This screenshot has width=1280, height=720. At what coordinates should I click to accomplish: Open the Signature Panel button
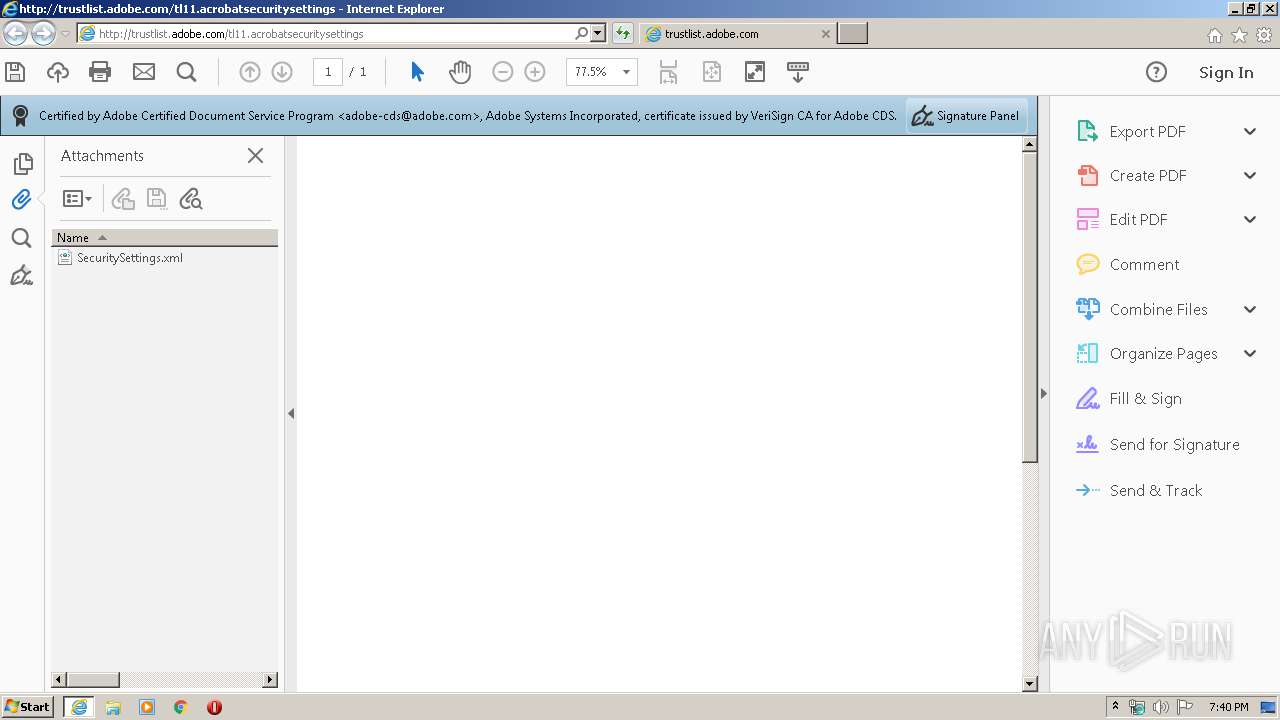966,116
